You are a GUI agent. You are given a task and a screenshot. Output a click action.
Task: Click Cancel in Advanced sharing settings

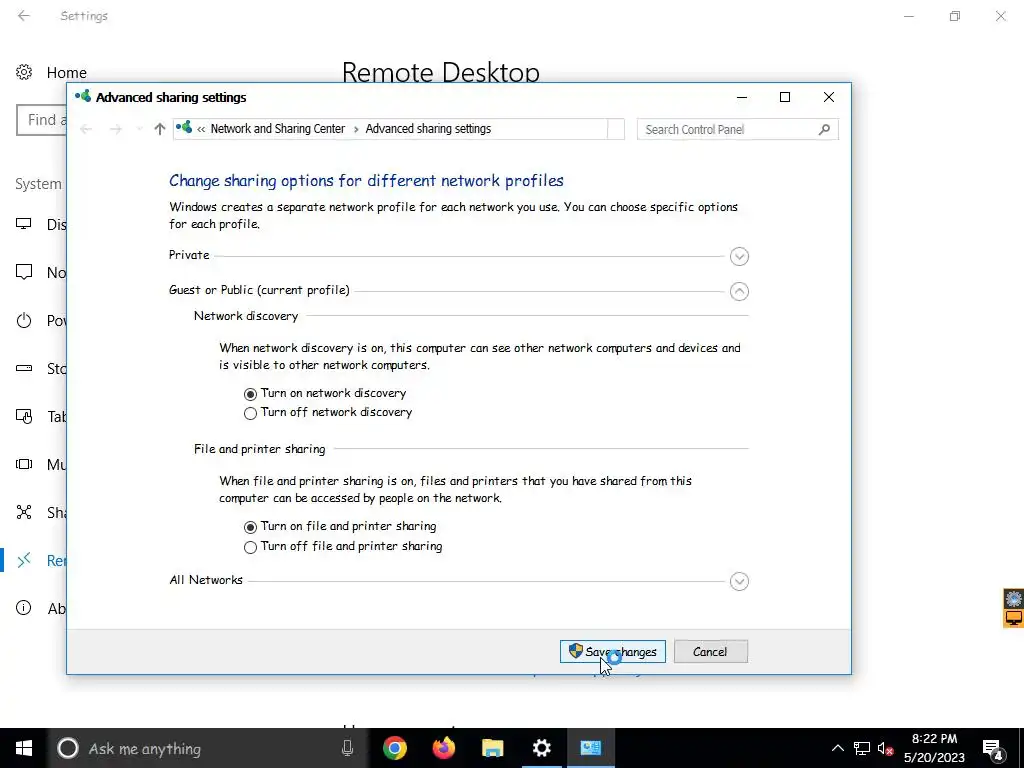click(x=711, y=652)
